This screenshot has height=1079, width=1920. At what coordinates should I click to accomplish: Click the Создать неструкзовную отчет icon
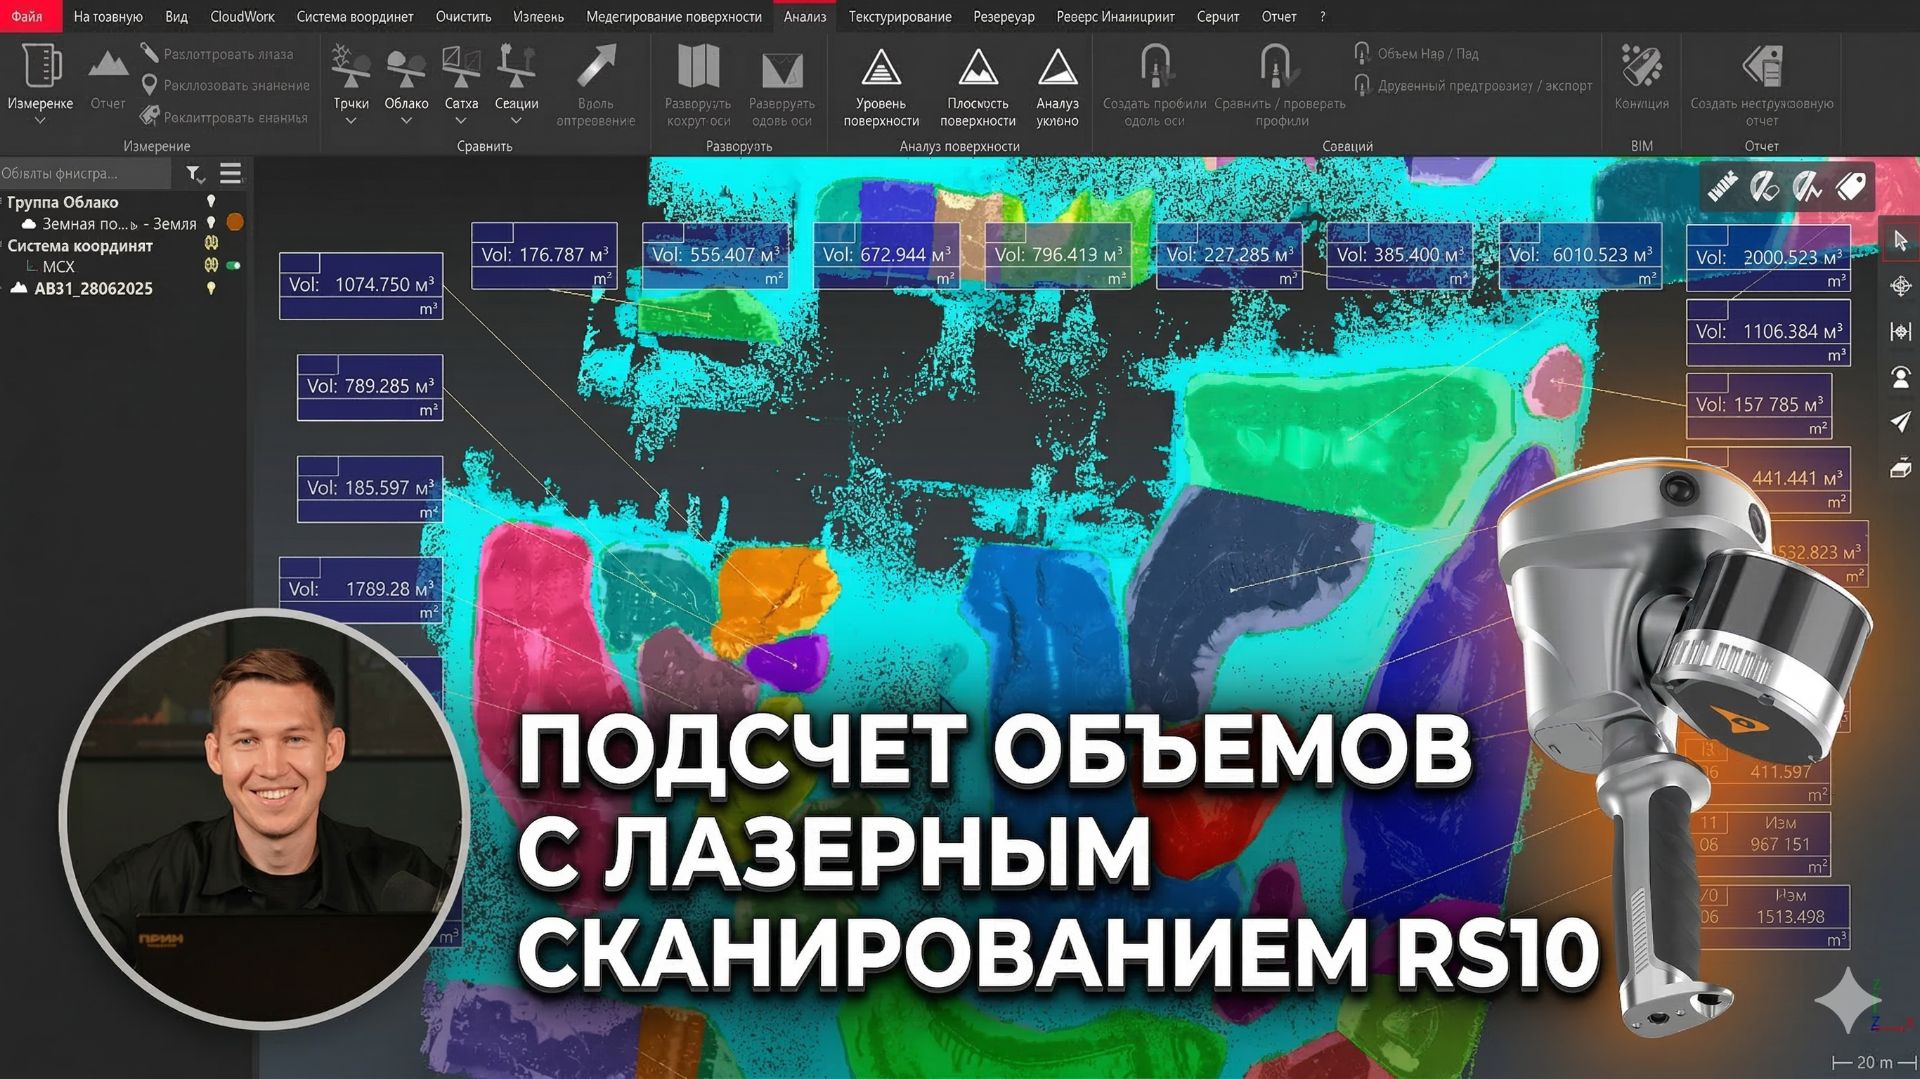pyautogui.click(x=1762, y=66)
